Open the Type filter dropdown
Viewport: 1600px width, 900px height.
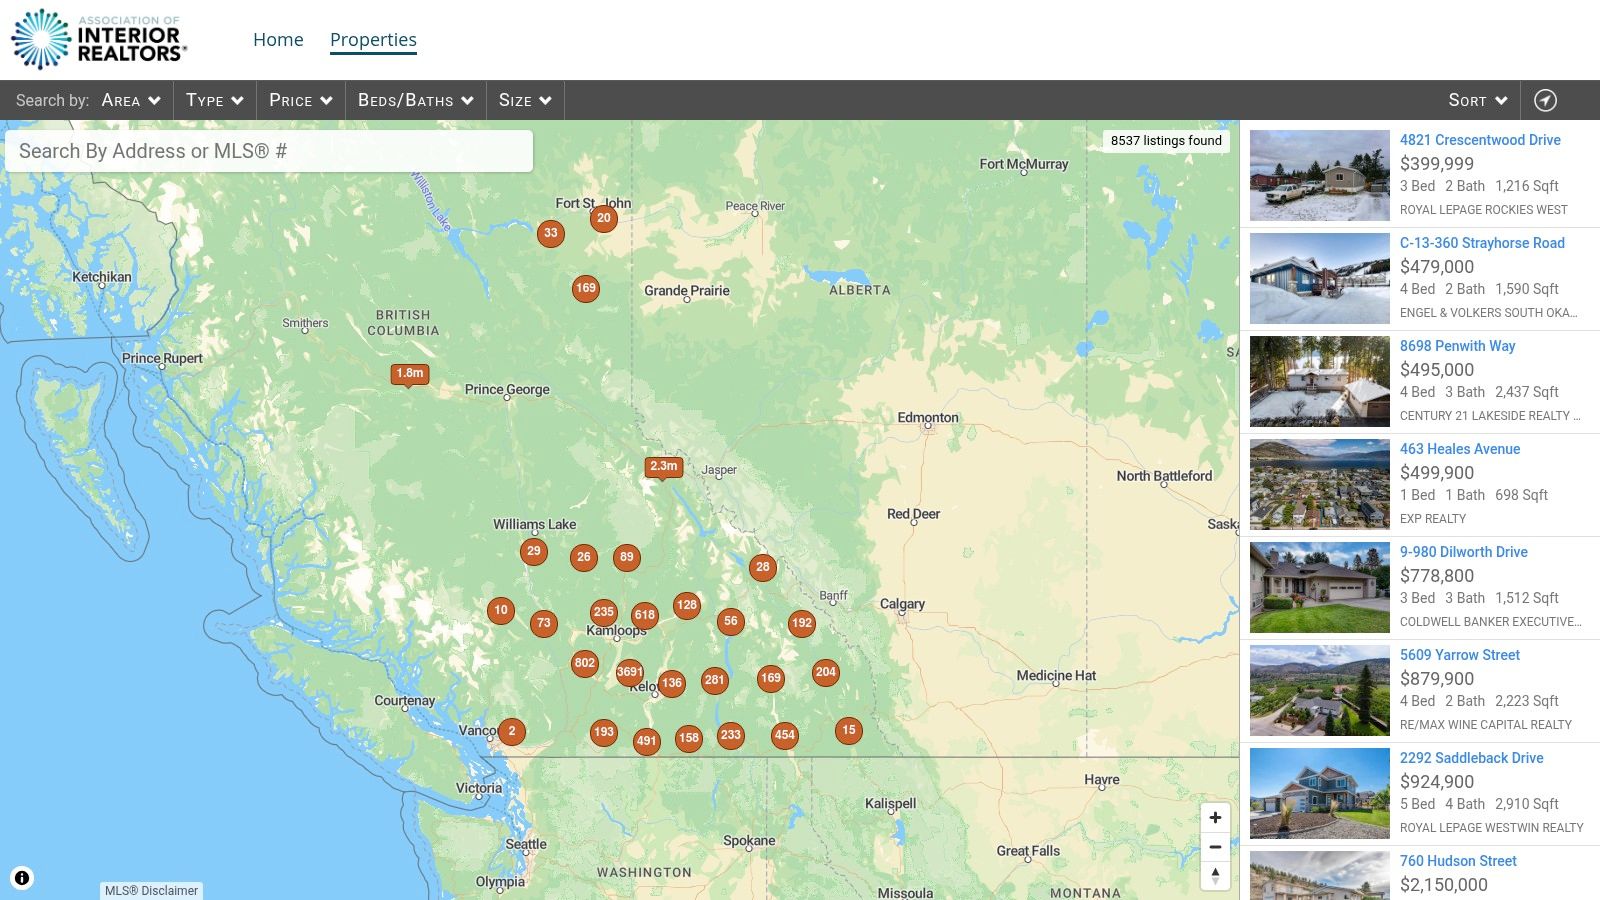pos(213,99)
